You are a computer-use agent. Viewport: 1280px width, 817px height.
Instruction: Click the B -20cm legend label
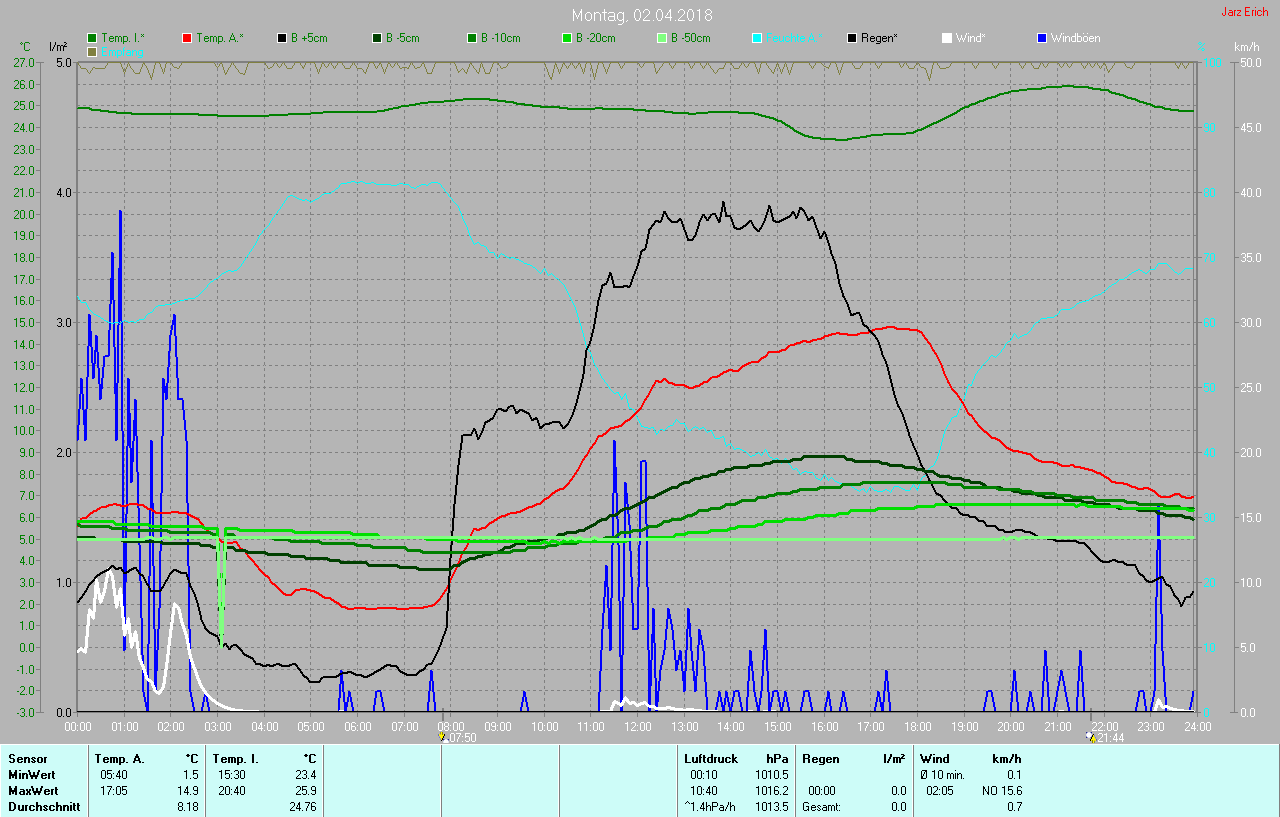[595, 38]
